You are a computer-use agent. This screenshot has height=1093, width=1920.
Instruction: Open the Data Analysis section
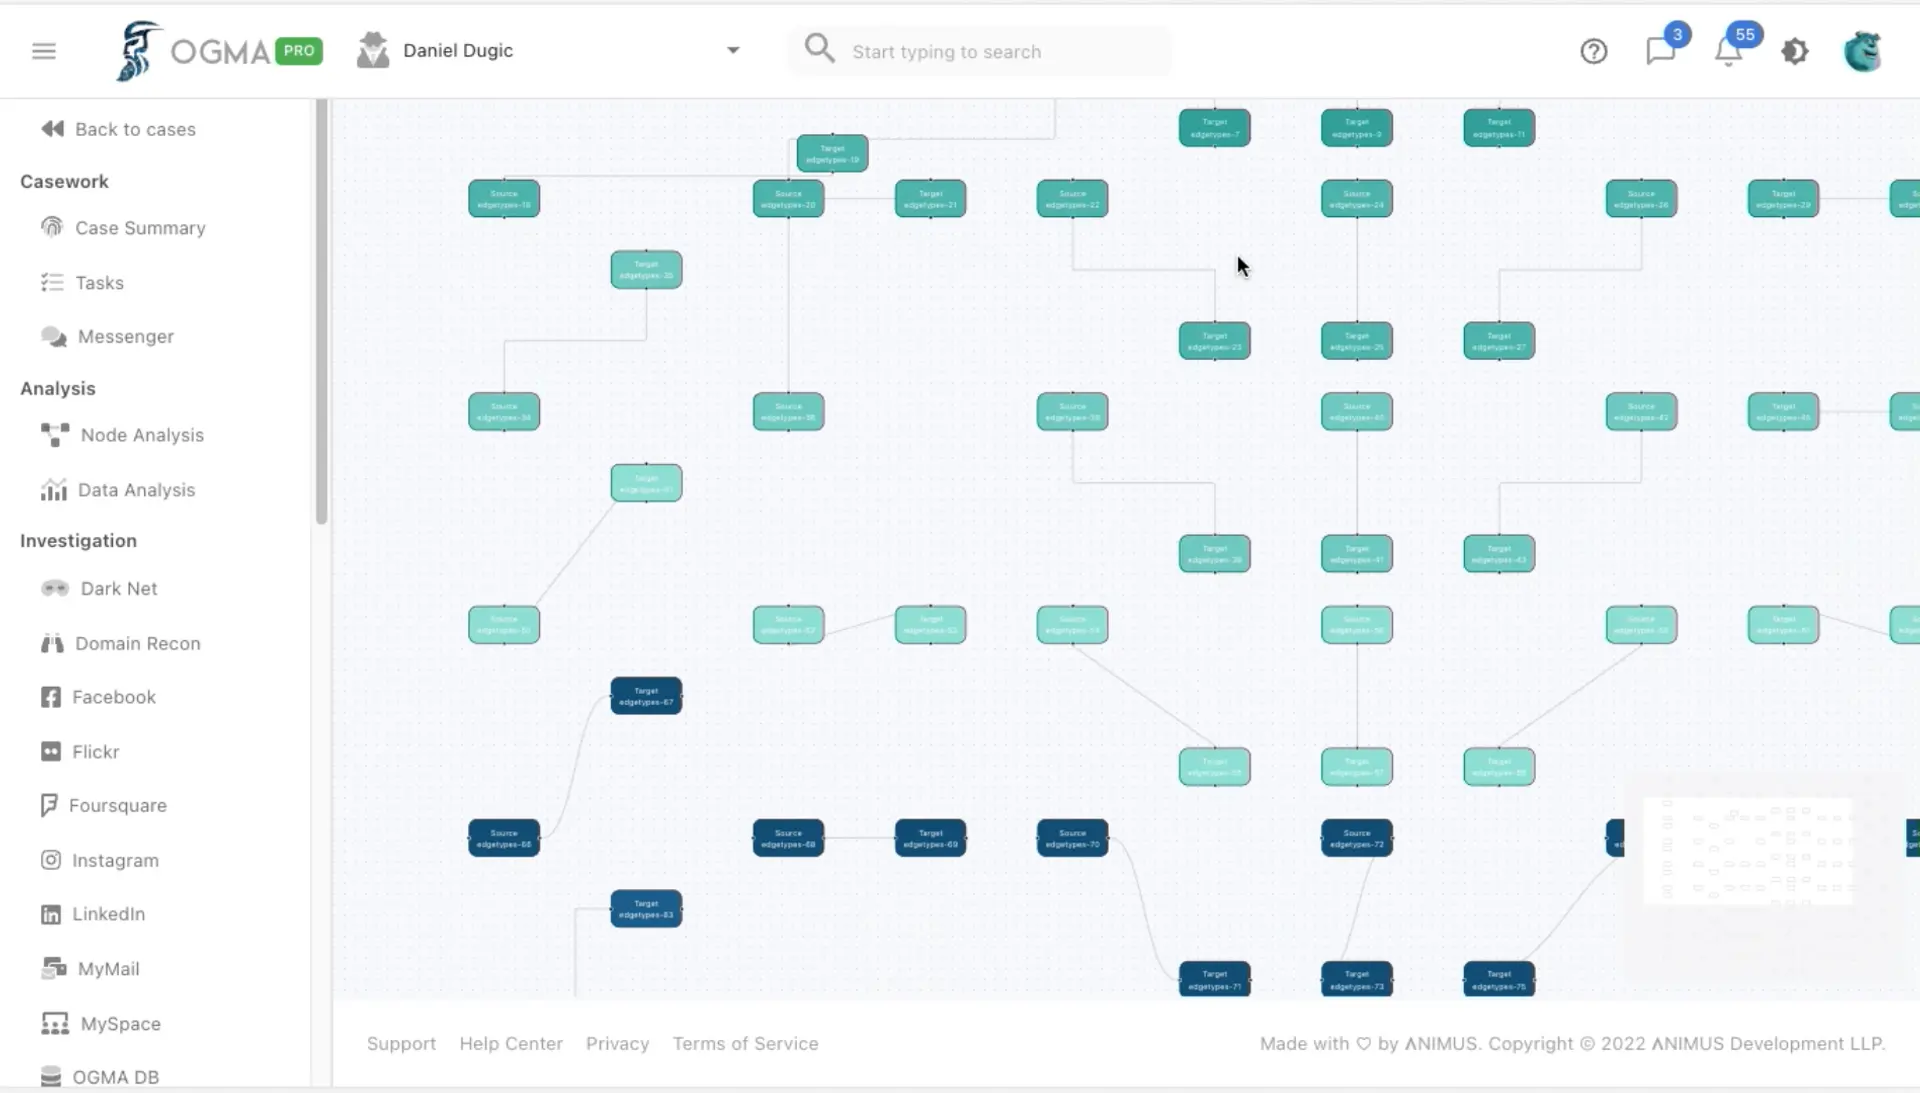(136, 490)
